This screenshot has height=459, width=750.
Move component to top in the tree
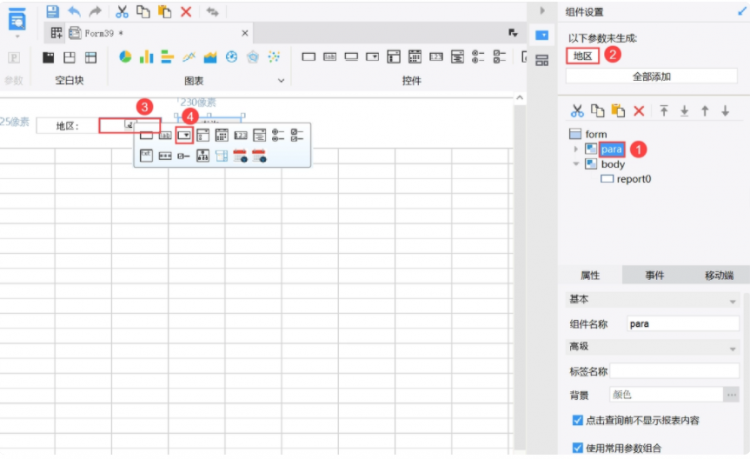click(663, 111)
